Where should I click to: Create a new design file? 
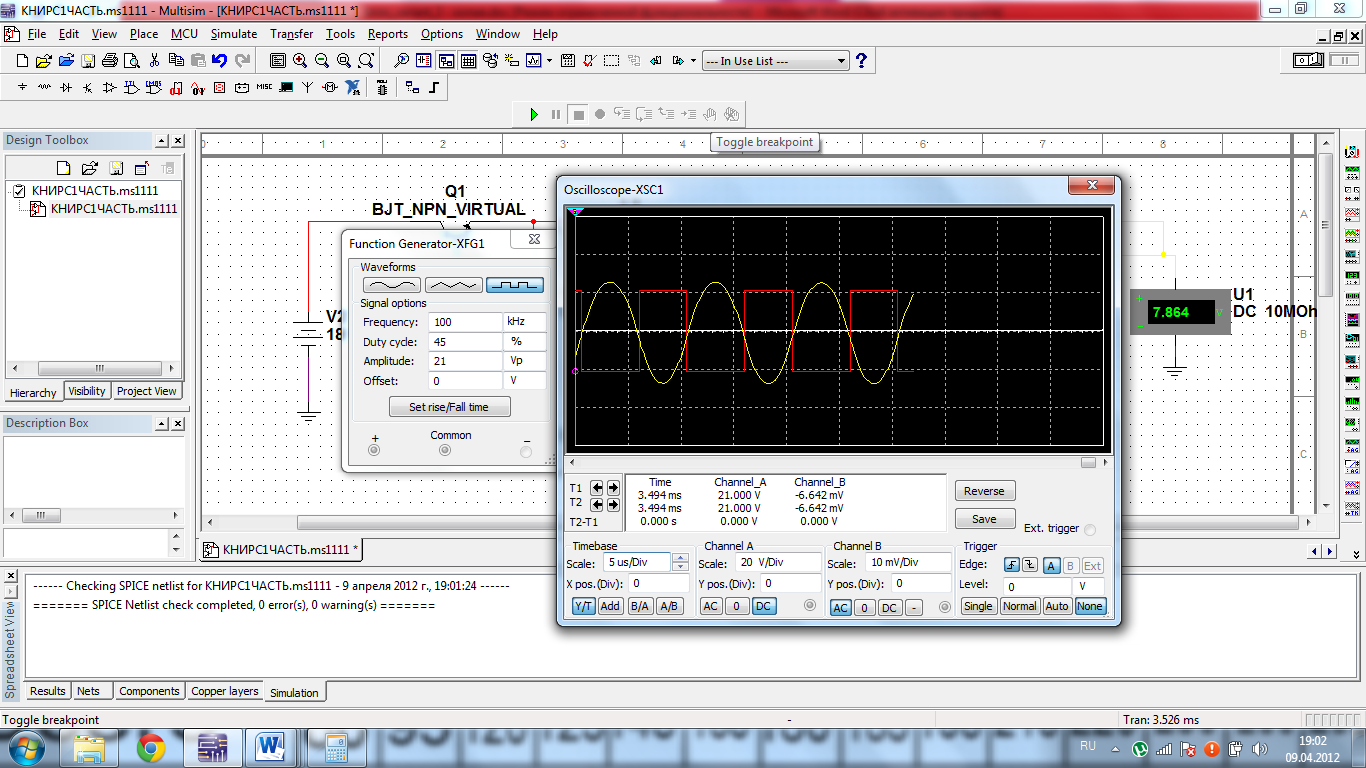[22, 61]
